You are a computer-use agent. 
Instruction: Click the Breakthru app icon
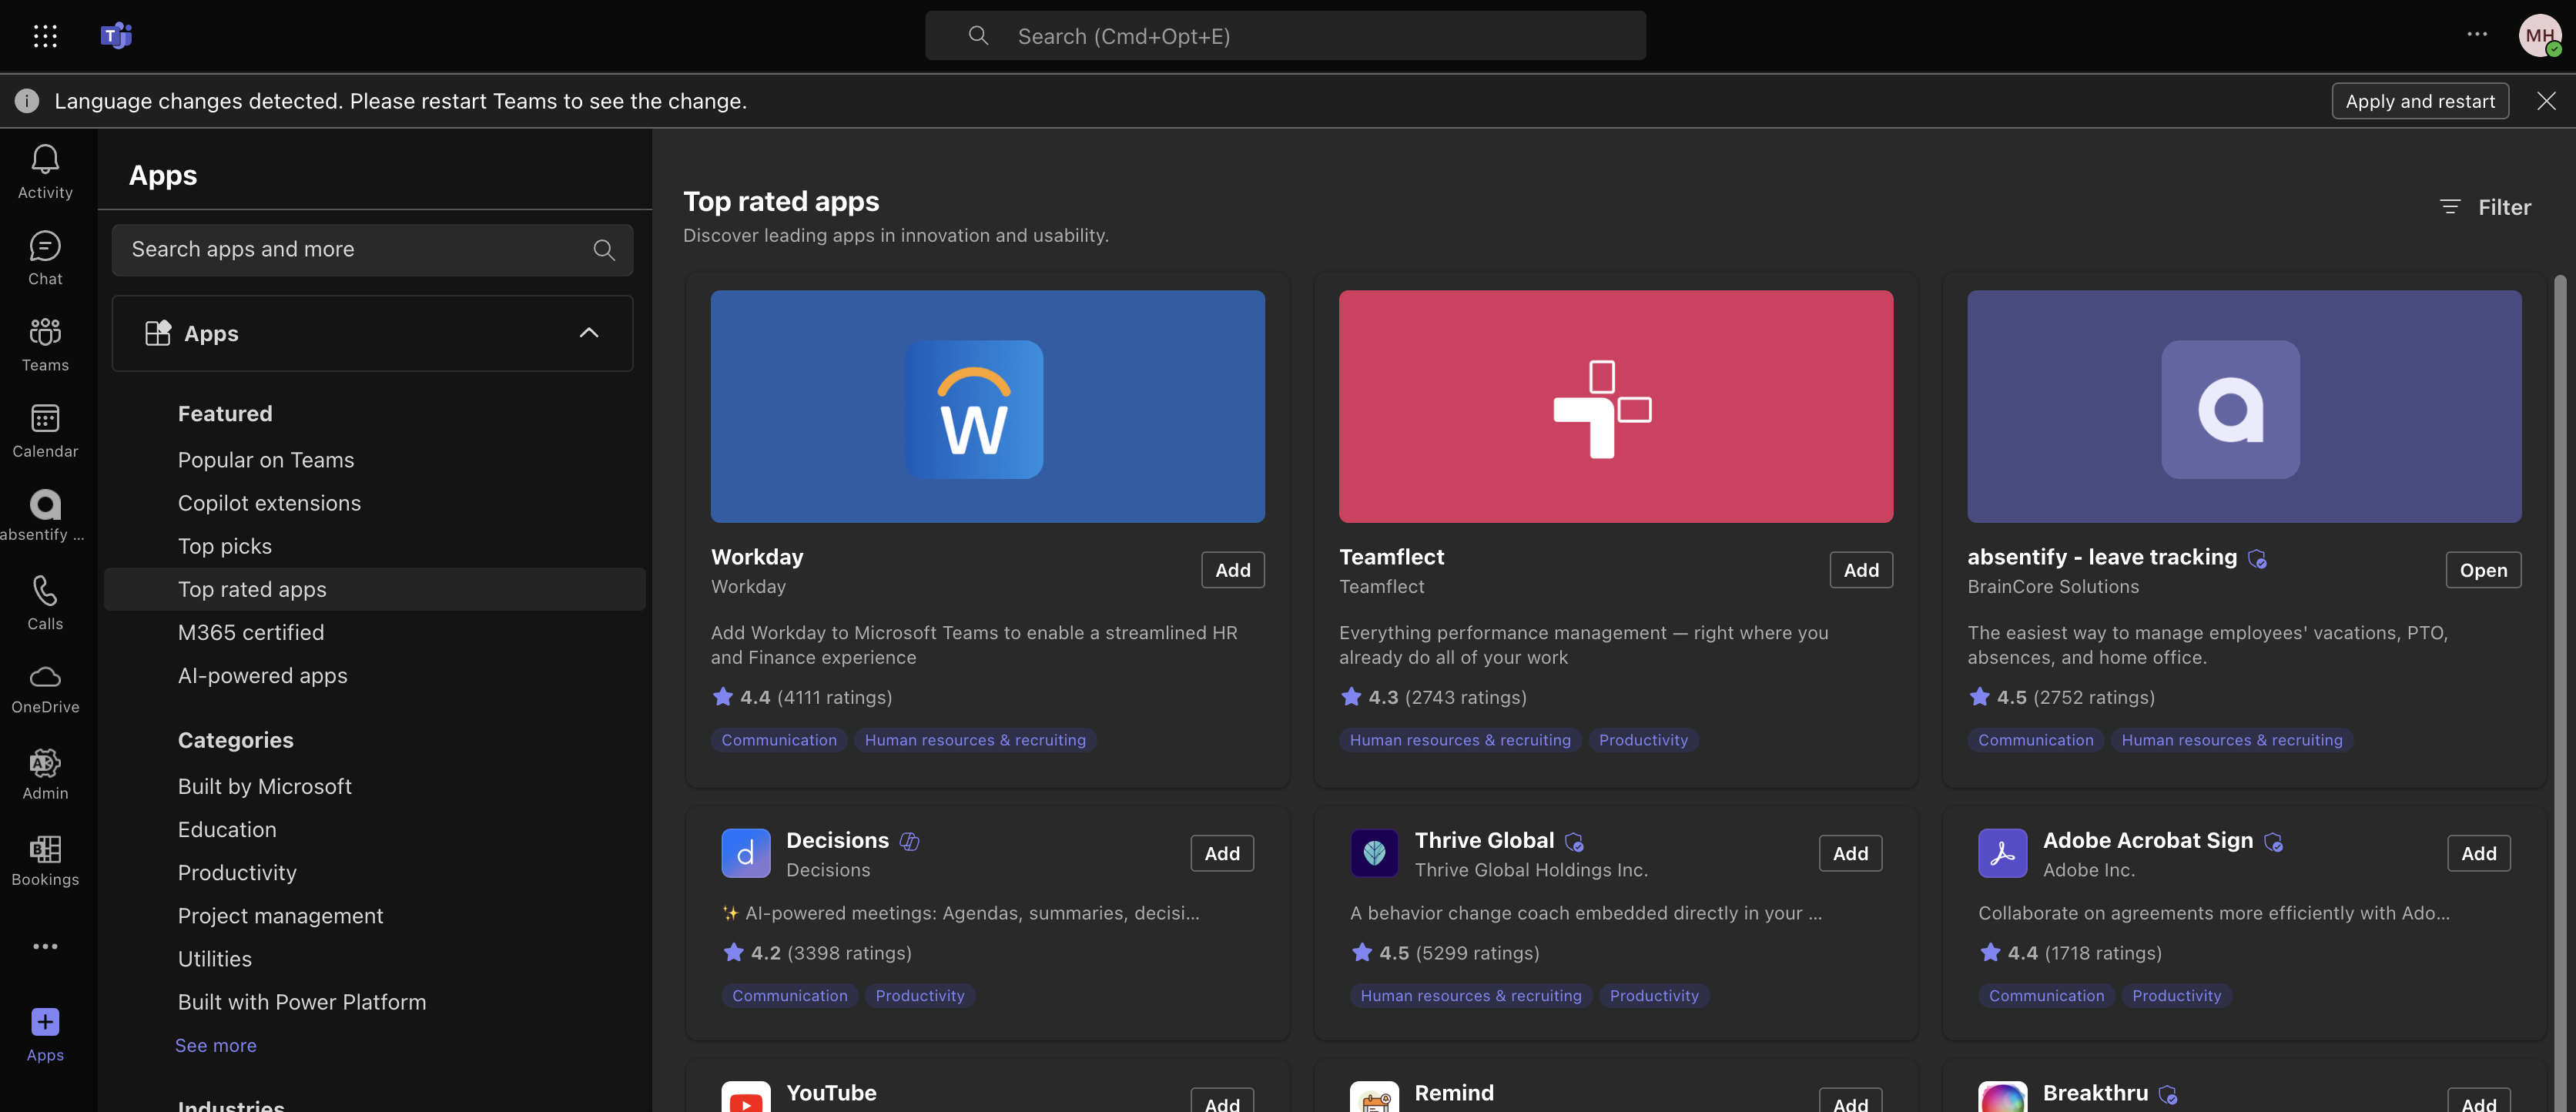[x=2002, y=1097]
